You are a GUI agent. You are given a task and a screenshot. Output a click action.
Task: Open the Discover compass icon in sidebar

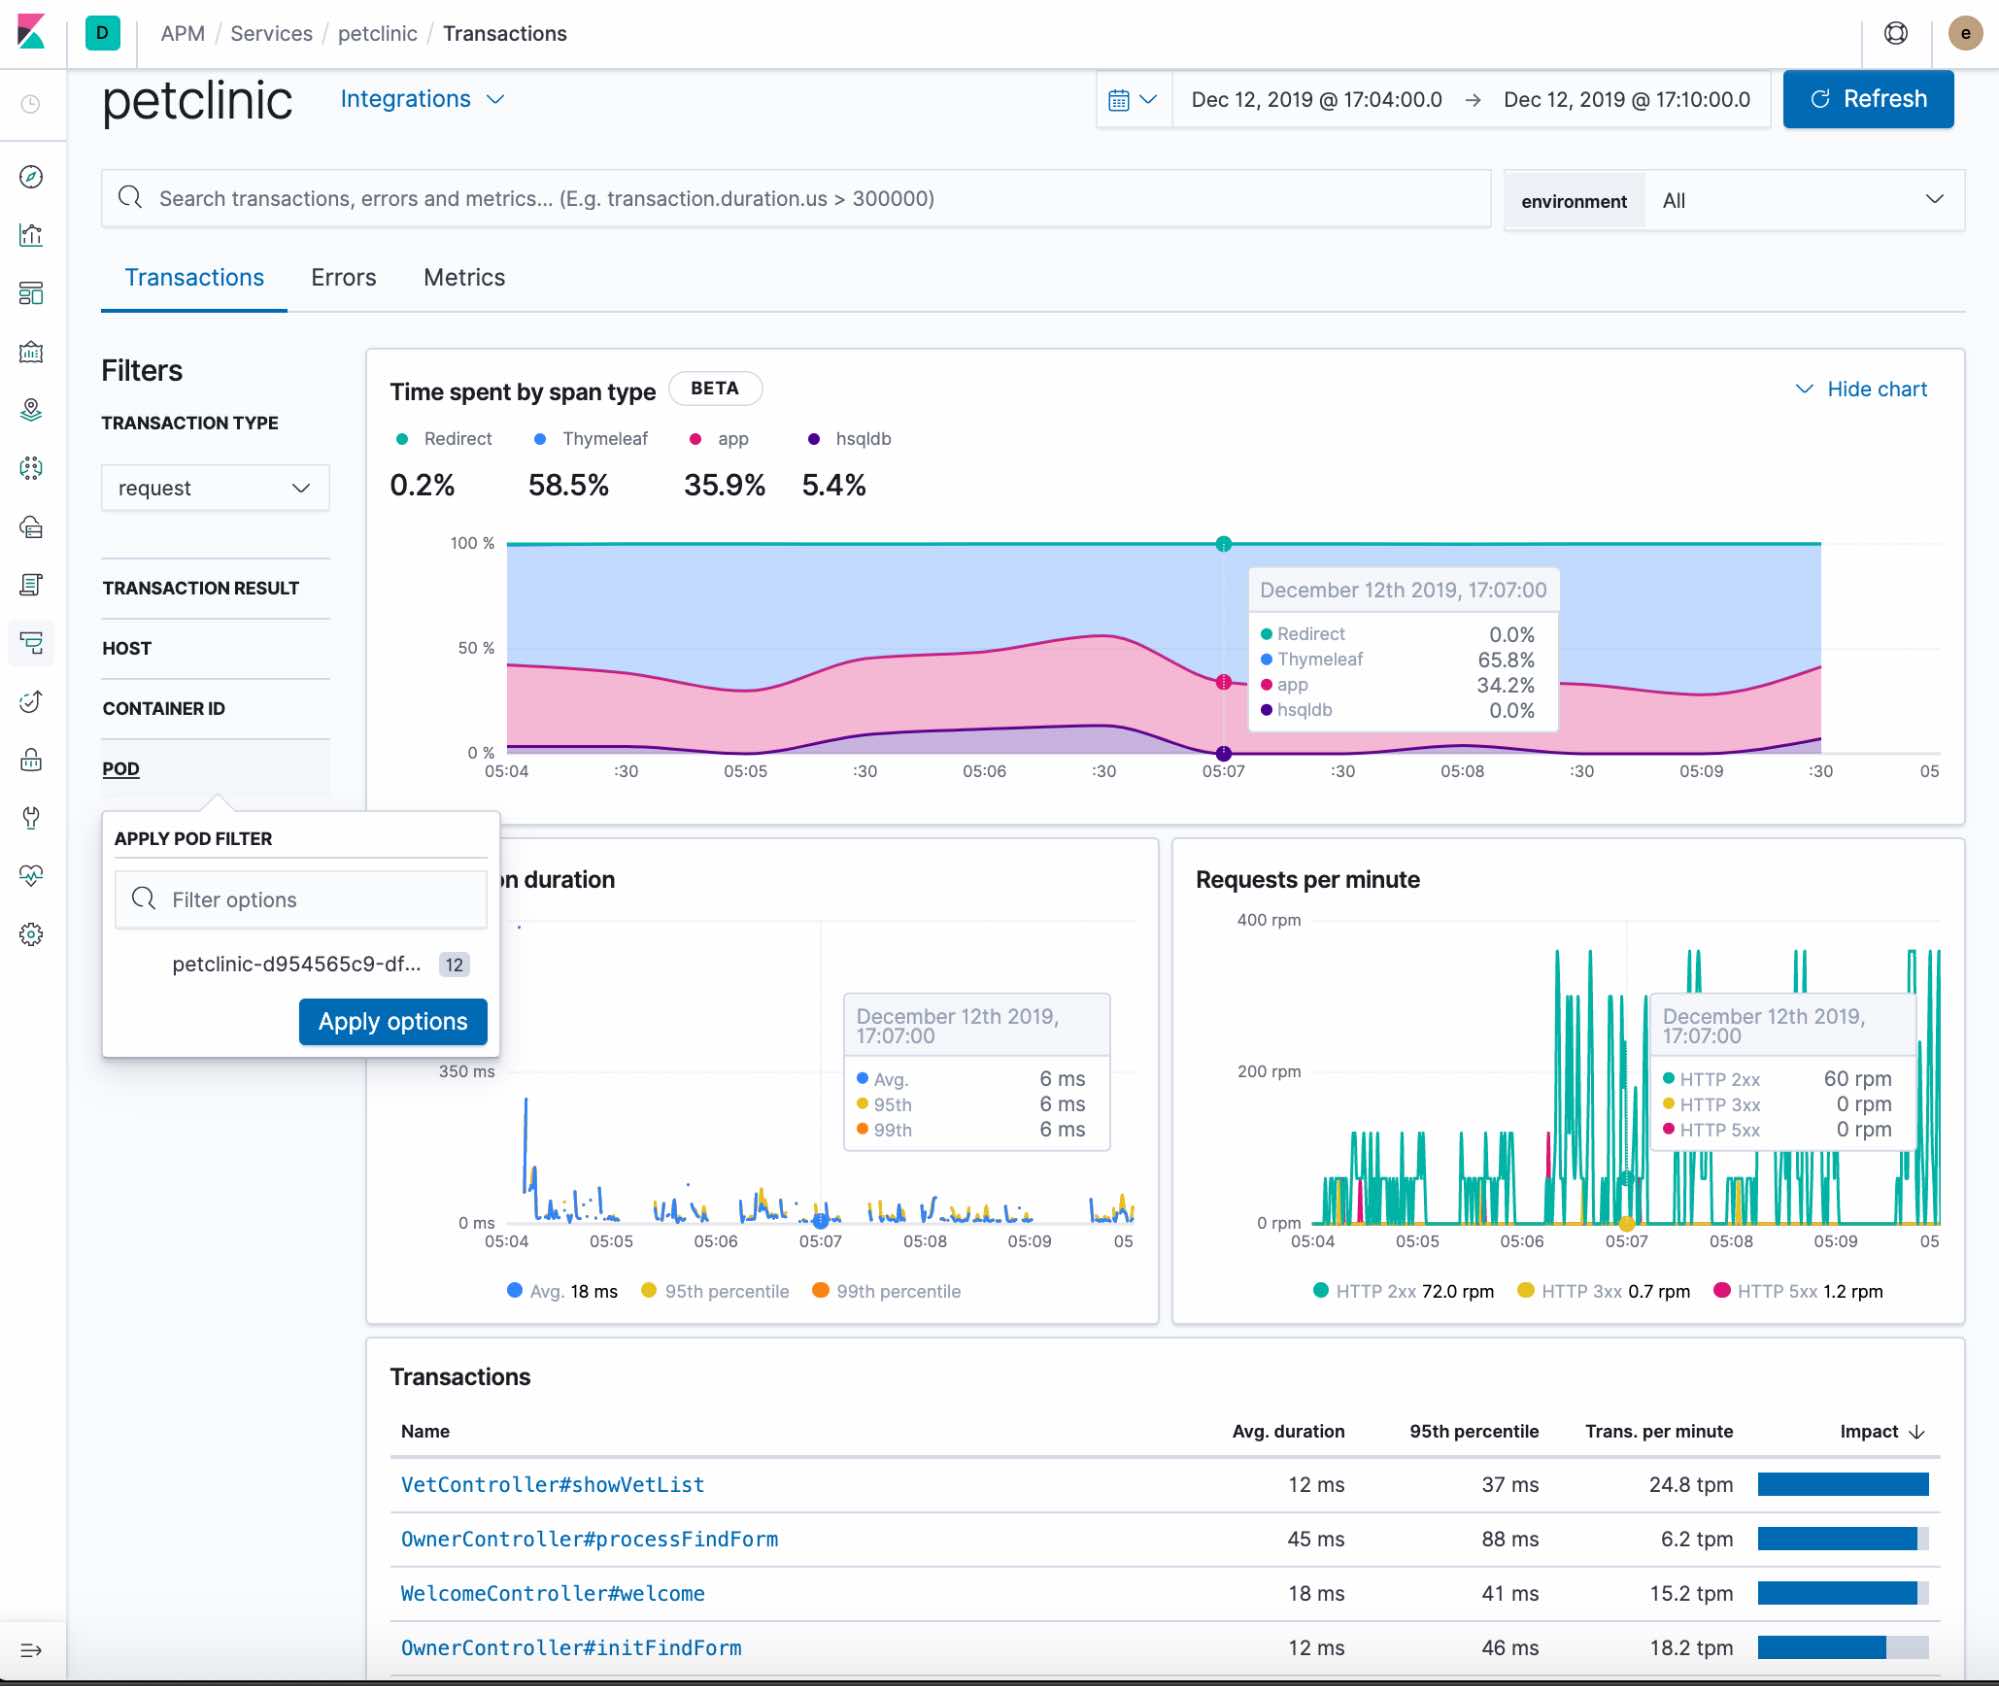[31, 176]
